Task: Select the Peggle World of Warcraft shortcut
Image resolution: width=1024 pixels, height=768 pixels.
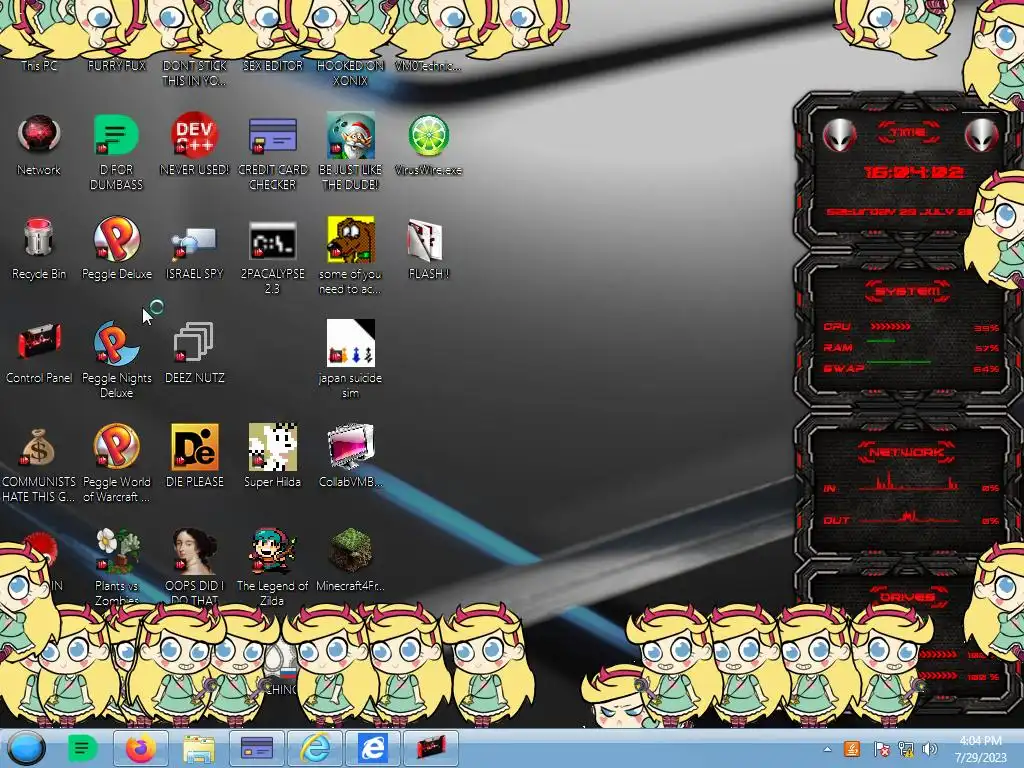Action: [116, 462]
